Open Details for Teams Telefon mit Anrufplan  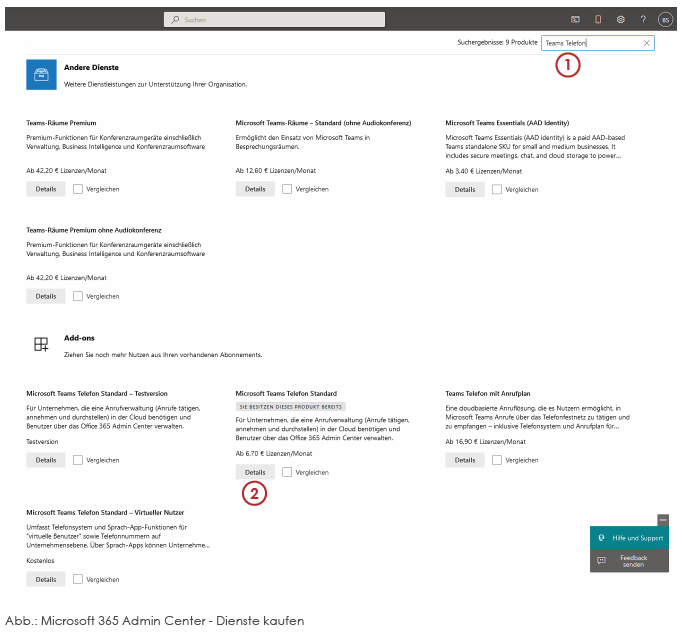pos(465,460)
